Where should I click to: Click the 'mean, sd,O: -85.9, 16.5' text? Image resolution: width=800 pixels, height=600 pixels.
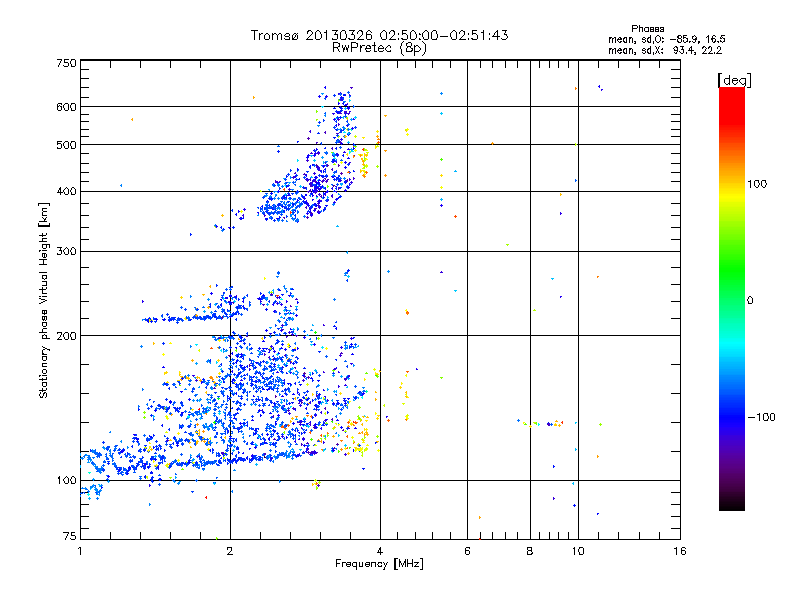pos(666,39)
